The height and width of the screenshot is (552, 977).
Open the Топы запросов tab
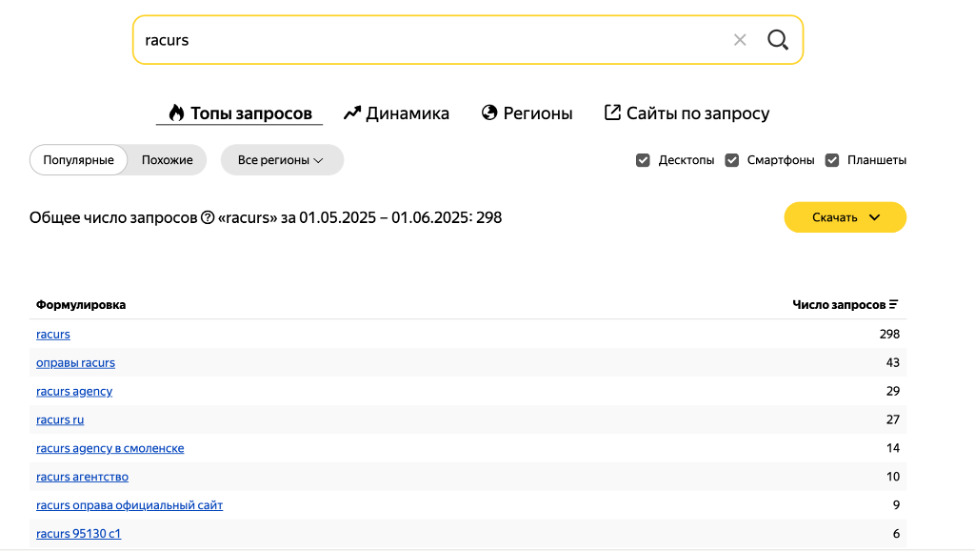click(239, 113)
